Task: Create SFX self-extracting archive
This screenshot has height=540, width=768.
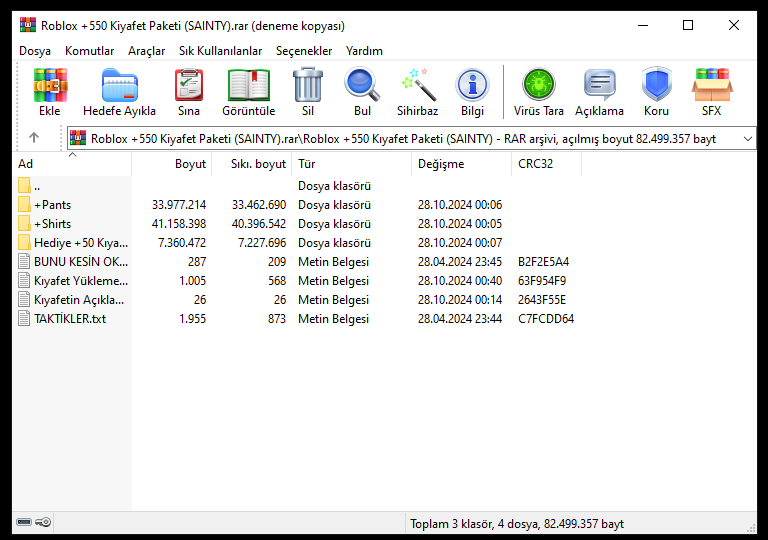Action: 712,86
